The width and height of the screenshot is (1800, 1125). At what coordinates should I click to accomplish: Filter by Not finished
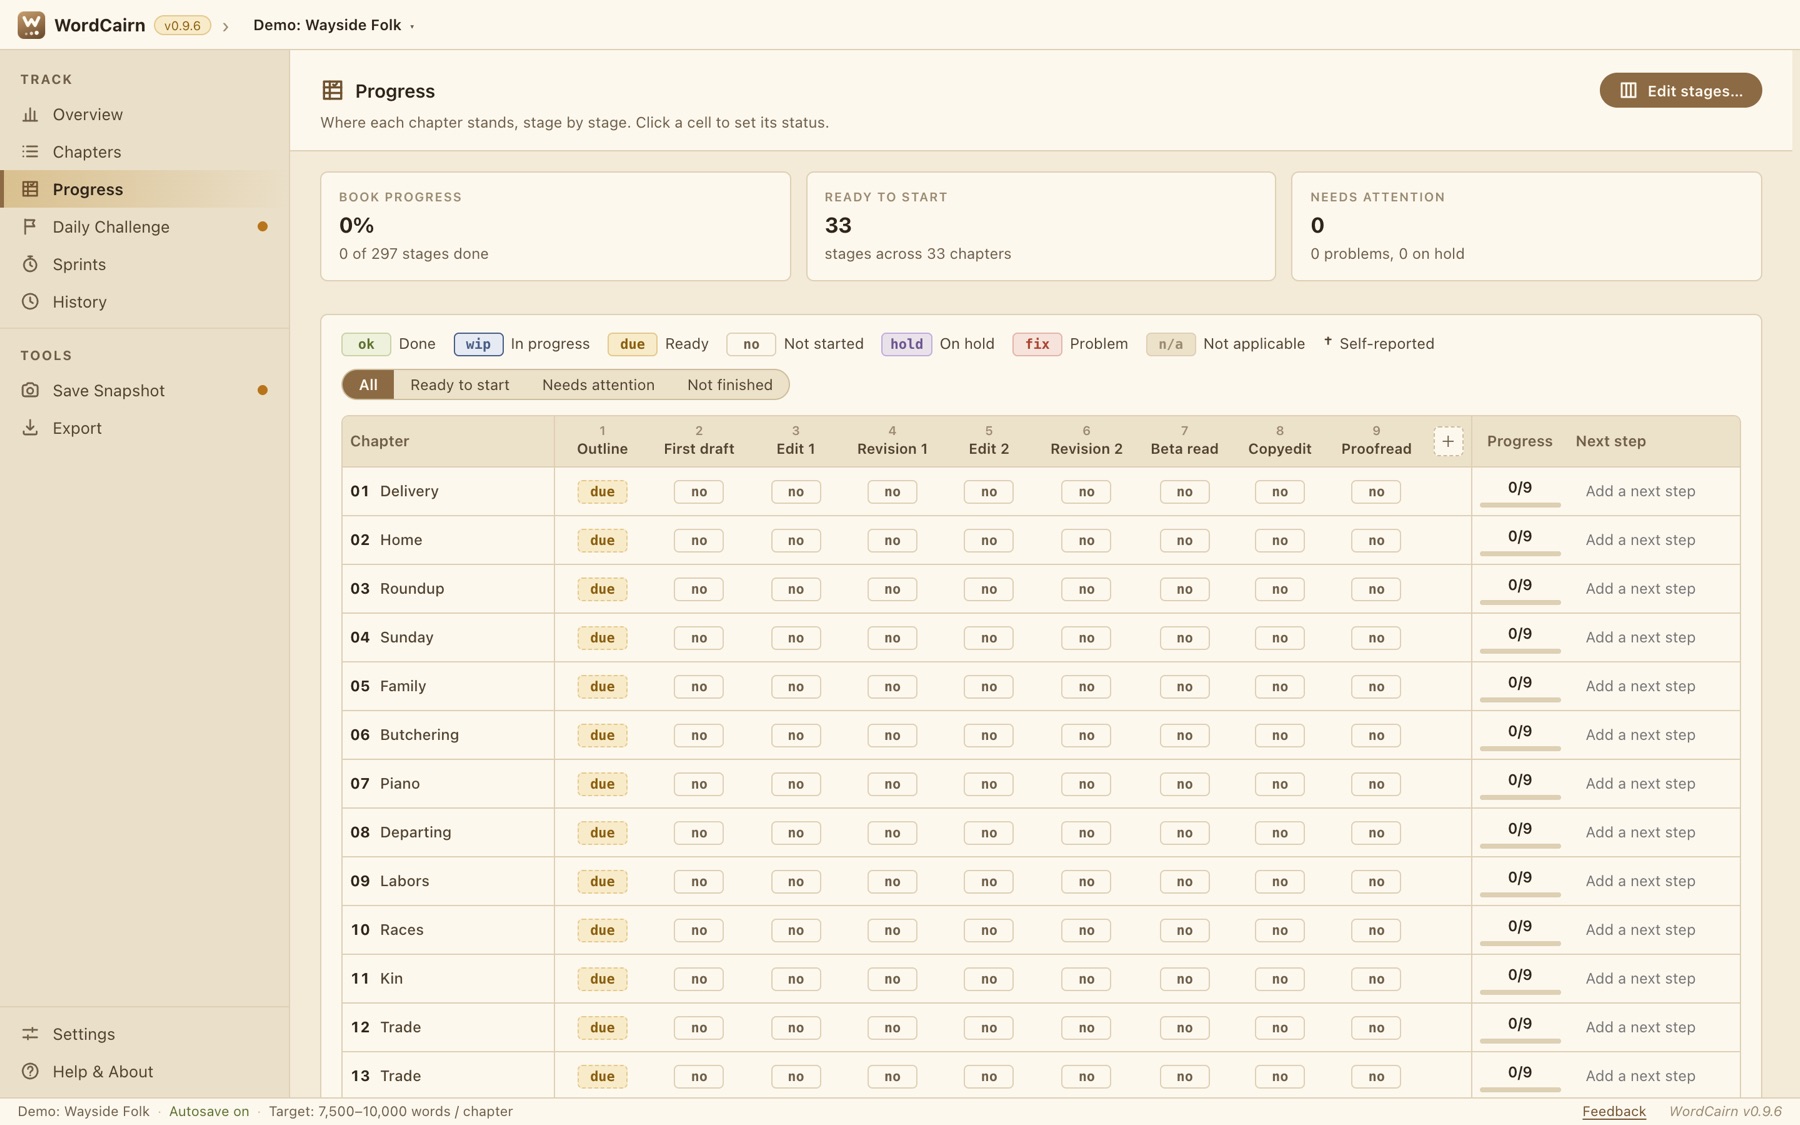tap(730, 385)
